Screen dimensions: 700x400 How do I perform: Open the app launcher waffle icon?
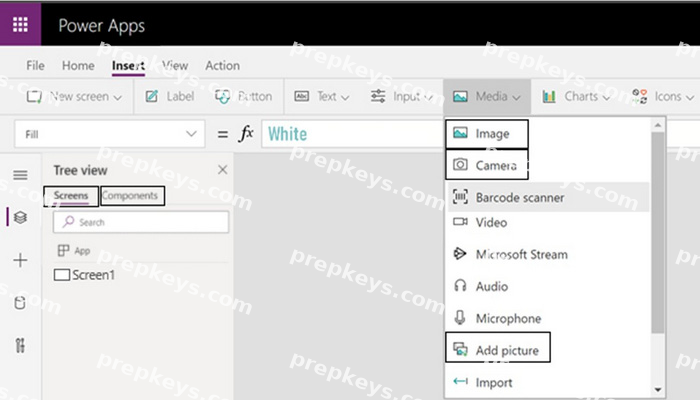tap(20, 24)
